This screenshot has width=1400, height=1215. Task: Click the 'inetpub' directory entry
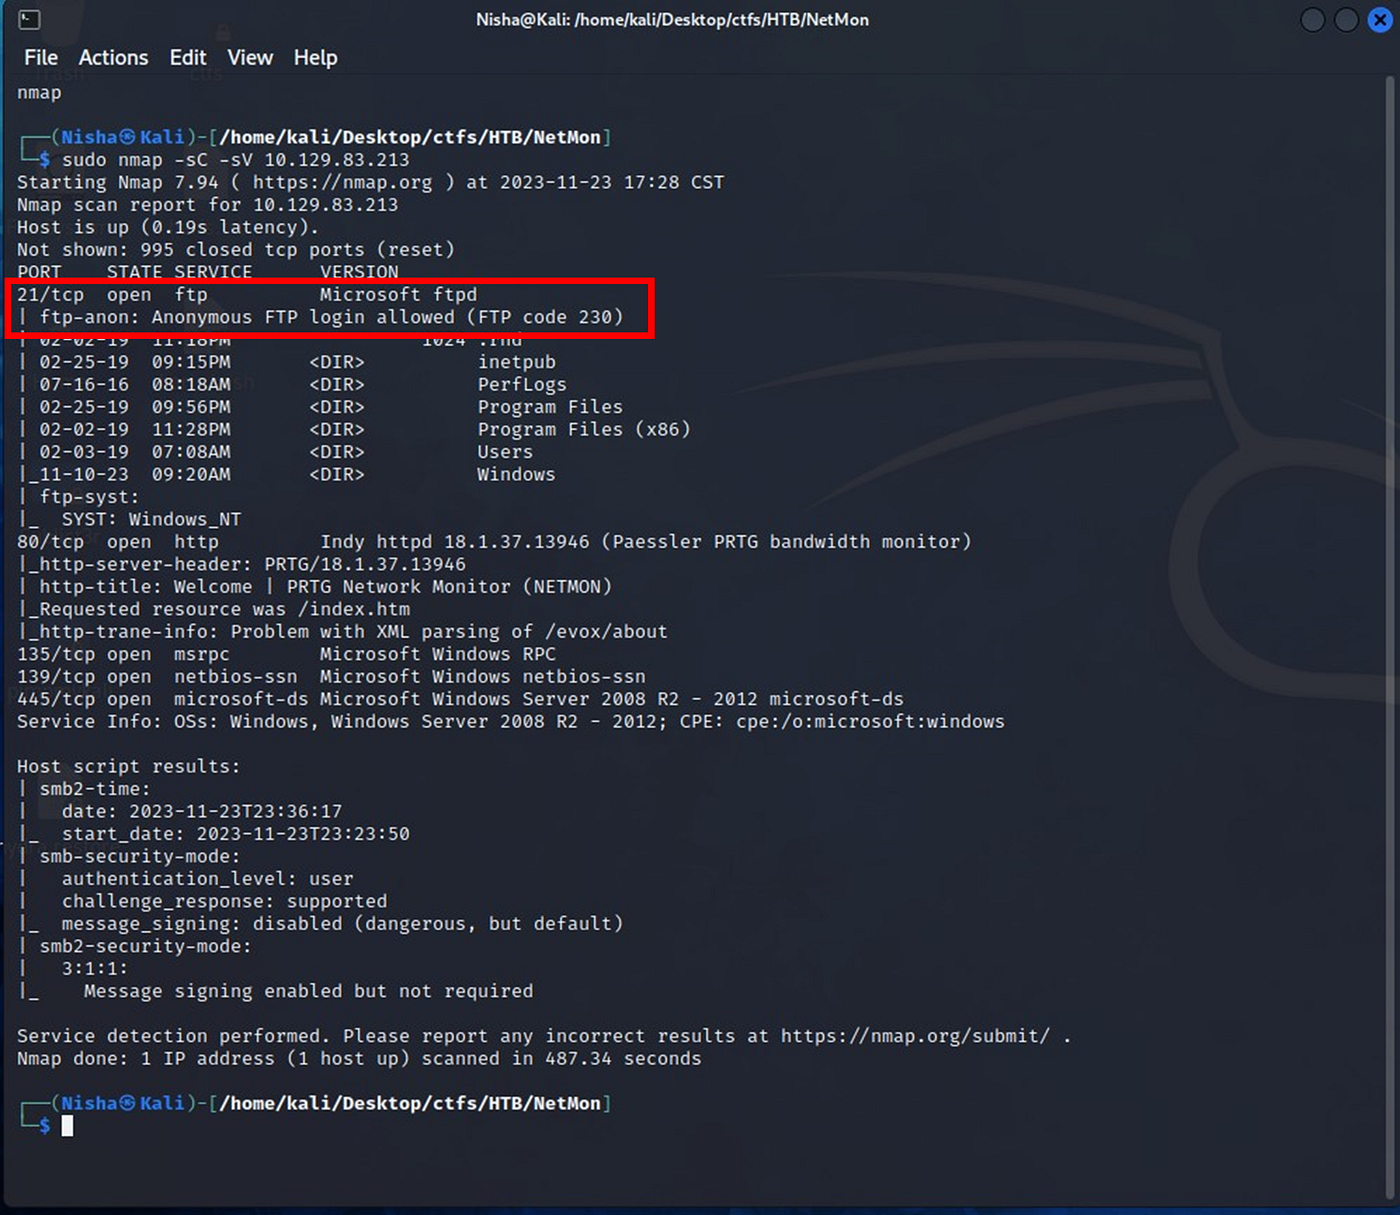point(516,362)
